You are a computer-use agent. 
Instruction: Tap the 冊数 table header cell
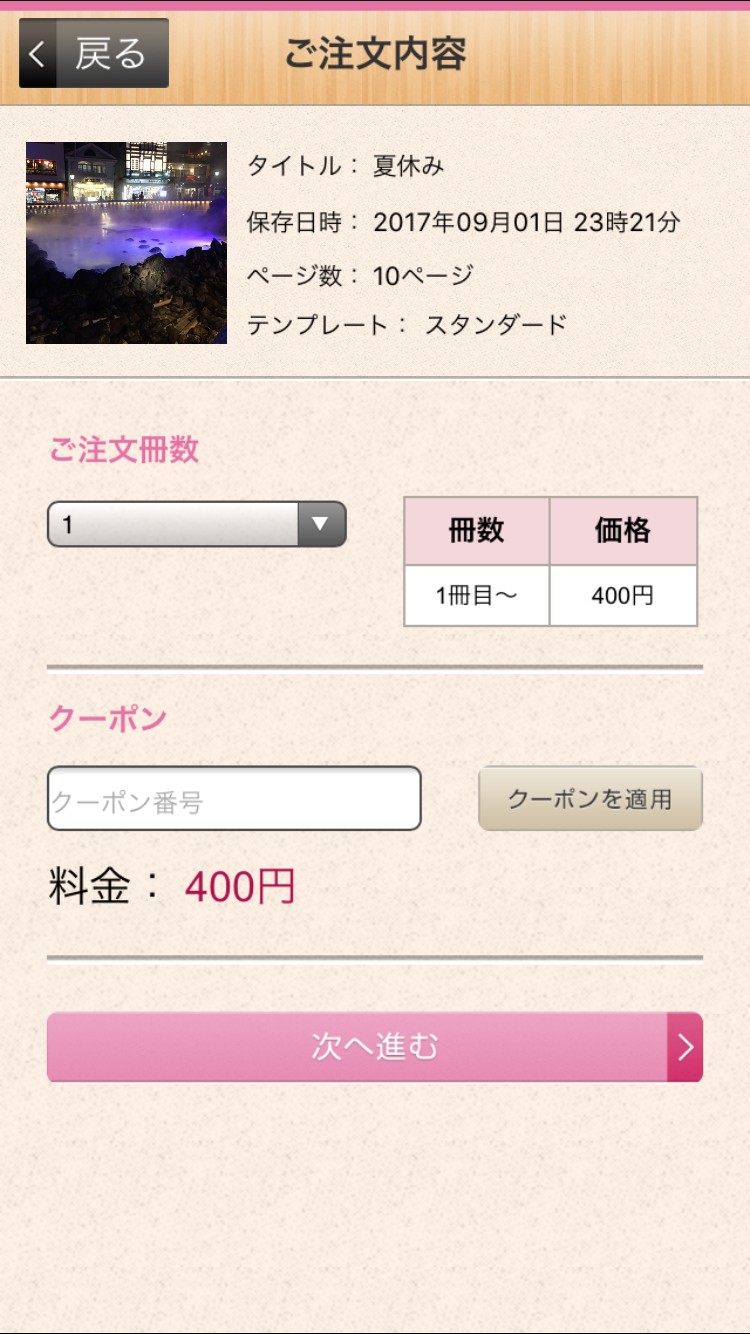[x=476, y=531]
